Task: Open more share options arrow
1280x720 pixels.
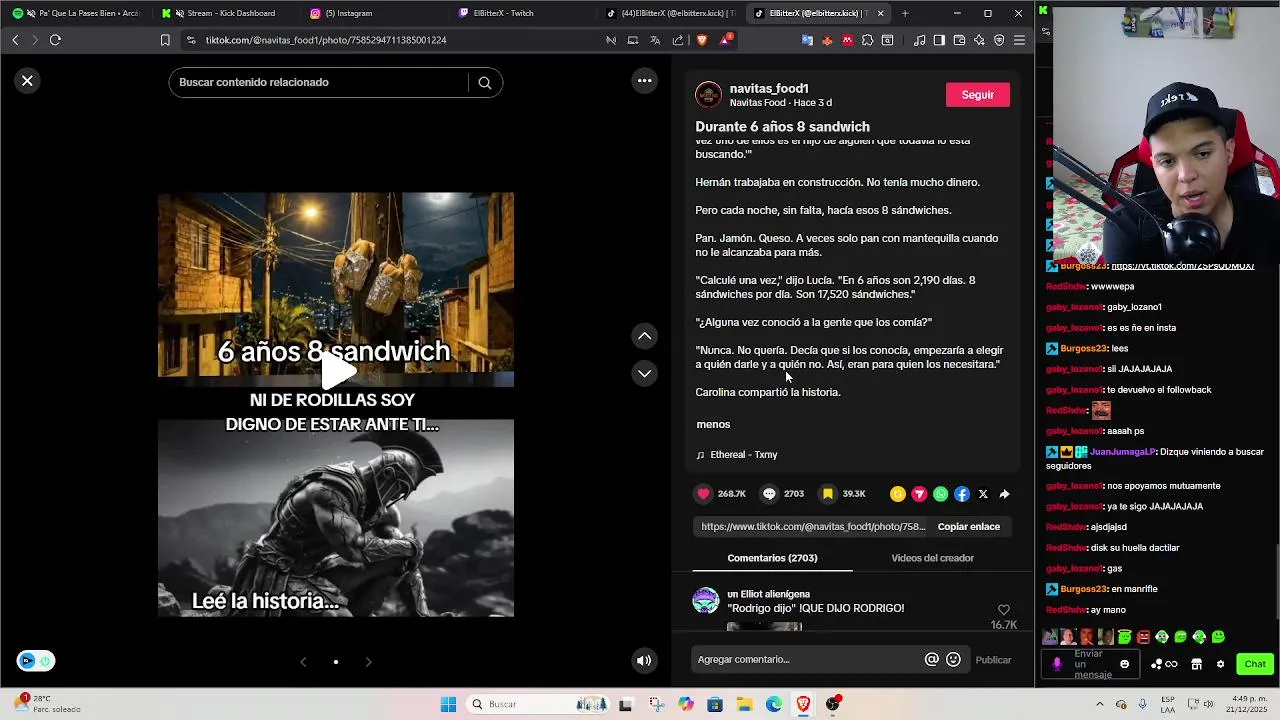Action: (x=1004, y=494)
